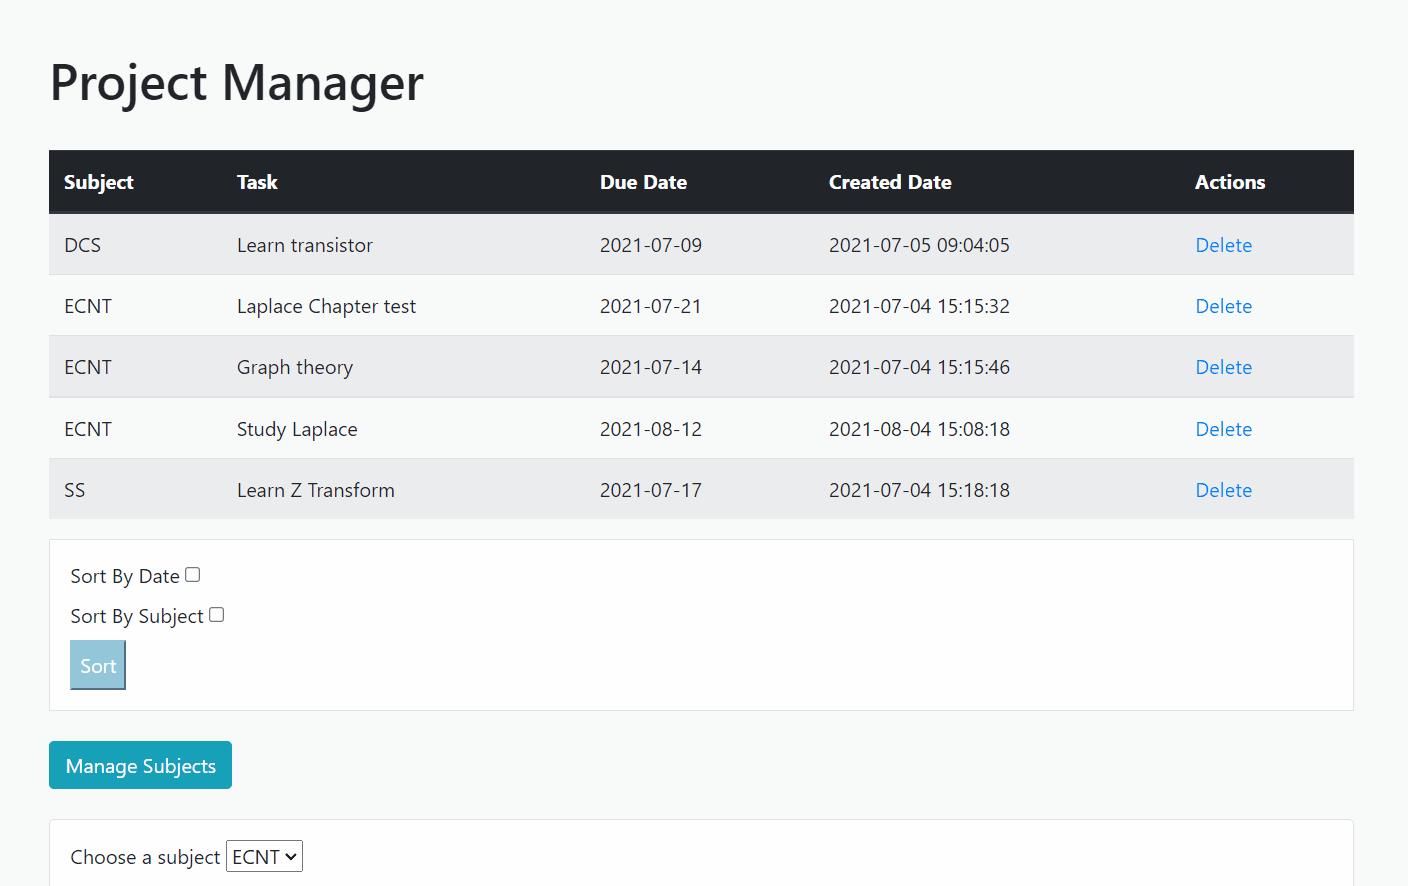1408x886 pixels.
Task: Click the Subject column header
Action: pyautogui.click(x=99, y=182)
